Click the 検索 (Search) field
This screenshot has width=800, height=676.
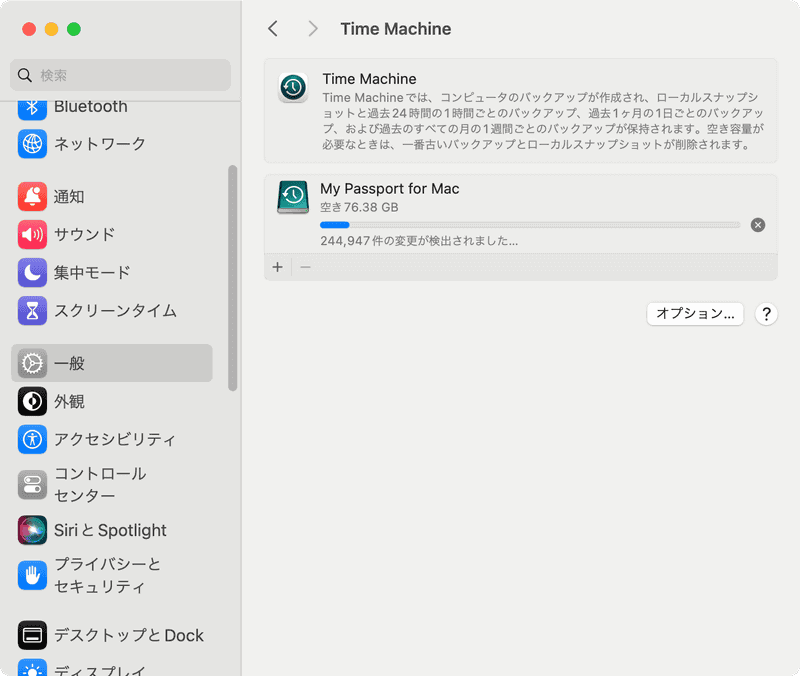[x=120, y=75]
